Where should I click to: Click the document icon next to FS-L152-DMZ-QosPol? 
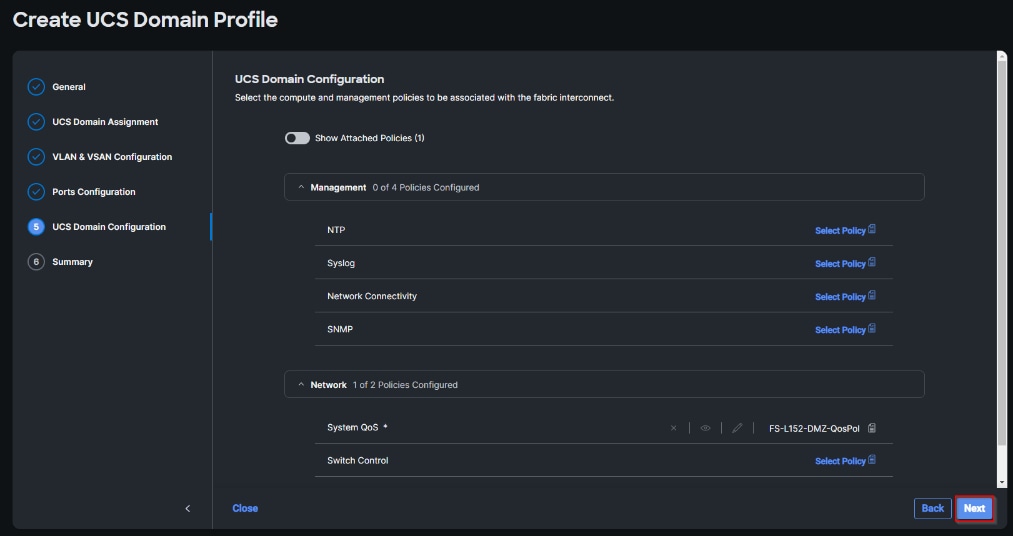[872, 428]
